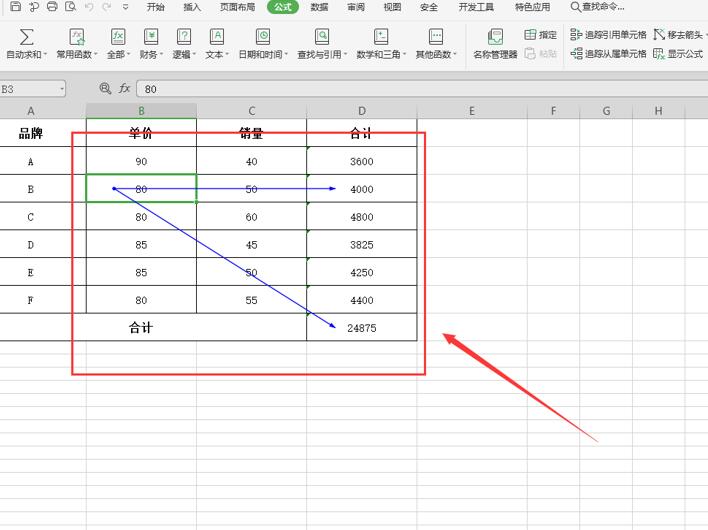Click the 移去箭头 button
Viewport: 708px width, 530px height.
pos(679,35)
